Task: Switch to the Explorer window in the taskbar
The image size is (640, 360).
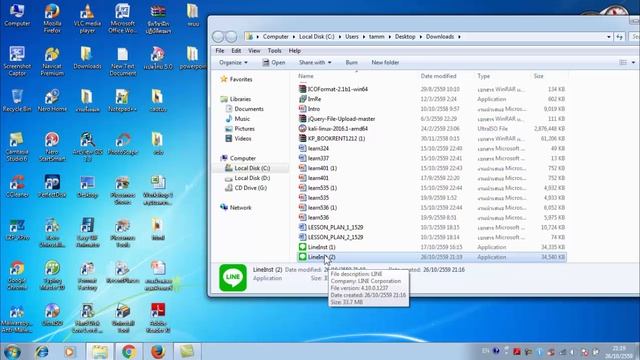Action: tap(100, 351)
